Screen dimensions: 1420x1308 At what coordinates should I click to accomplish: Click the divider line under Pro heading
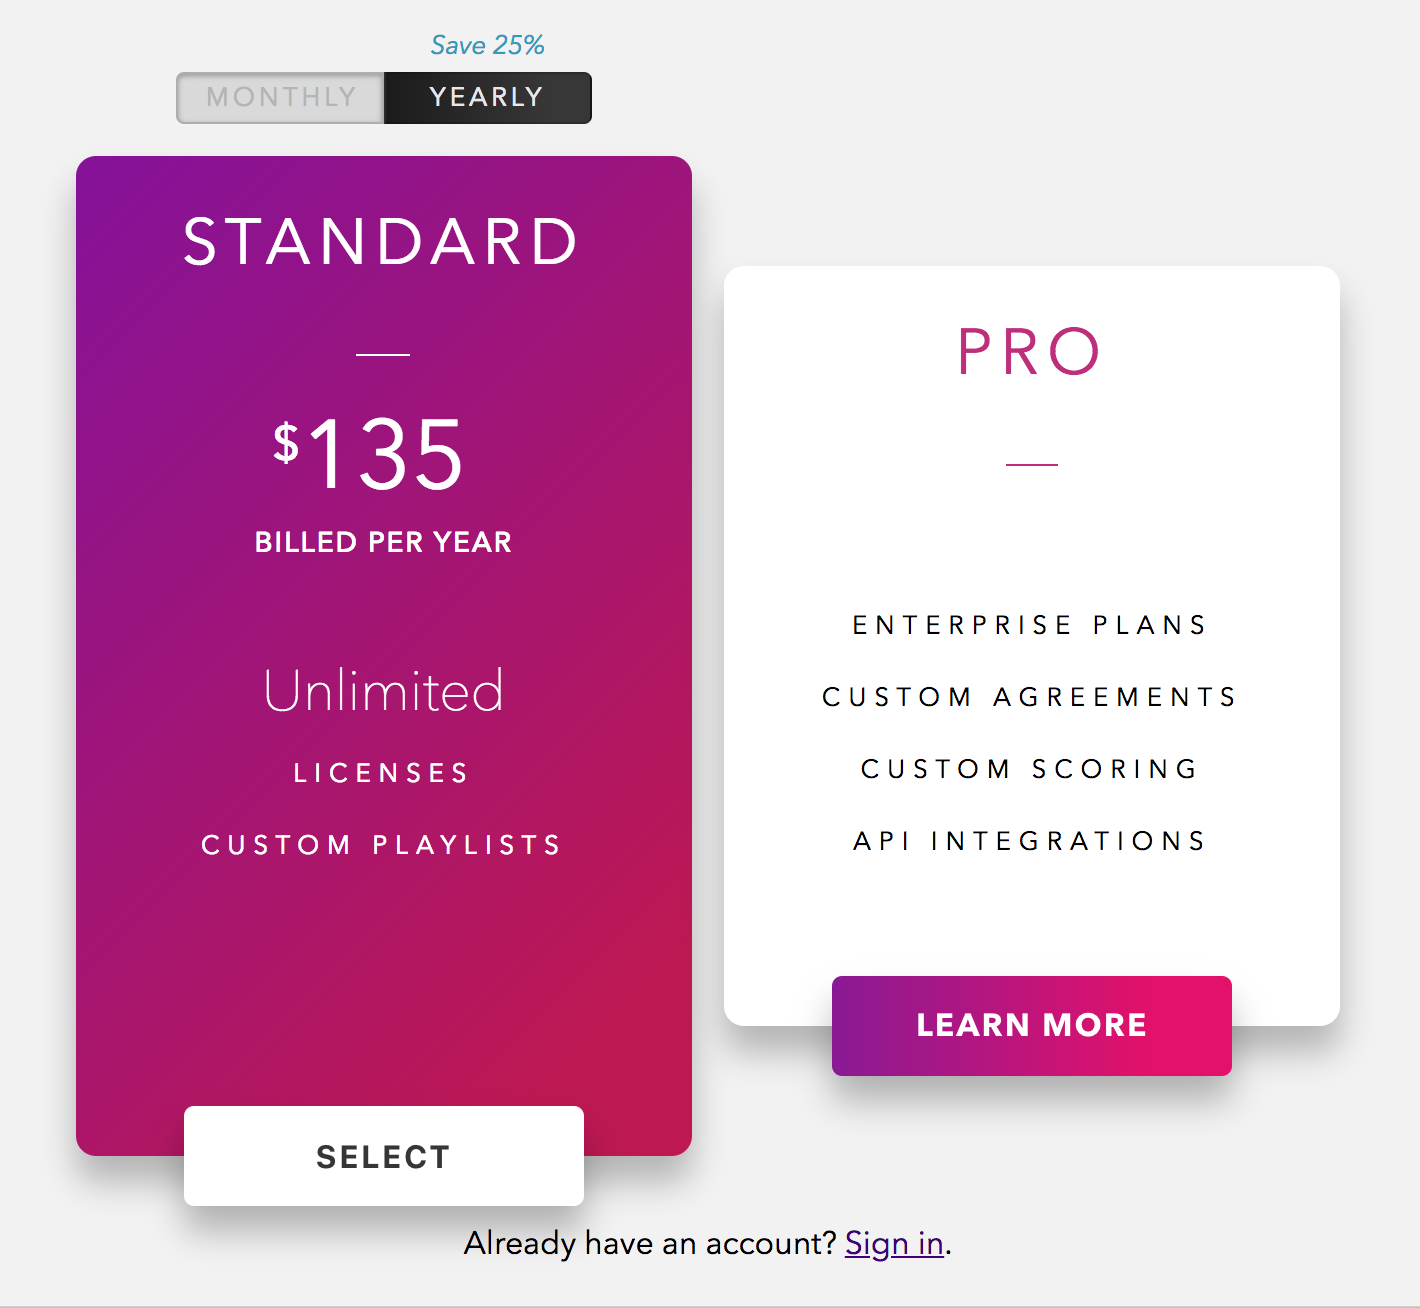(1031, 465)
